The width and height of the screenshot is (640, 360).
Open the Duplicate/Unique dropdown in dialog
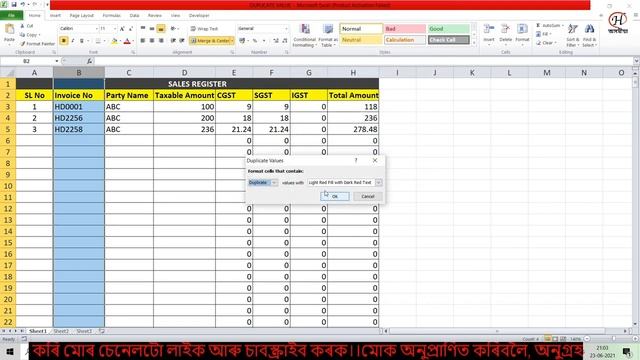[x=274, y=182]
